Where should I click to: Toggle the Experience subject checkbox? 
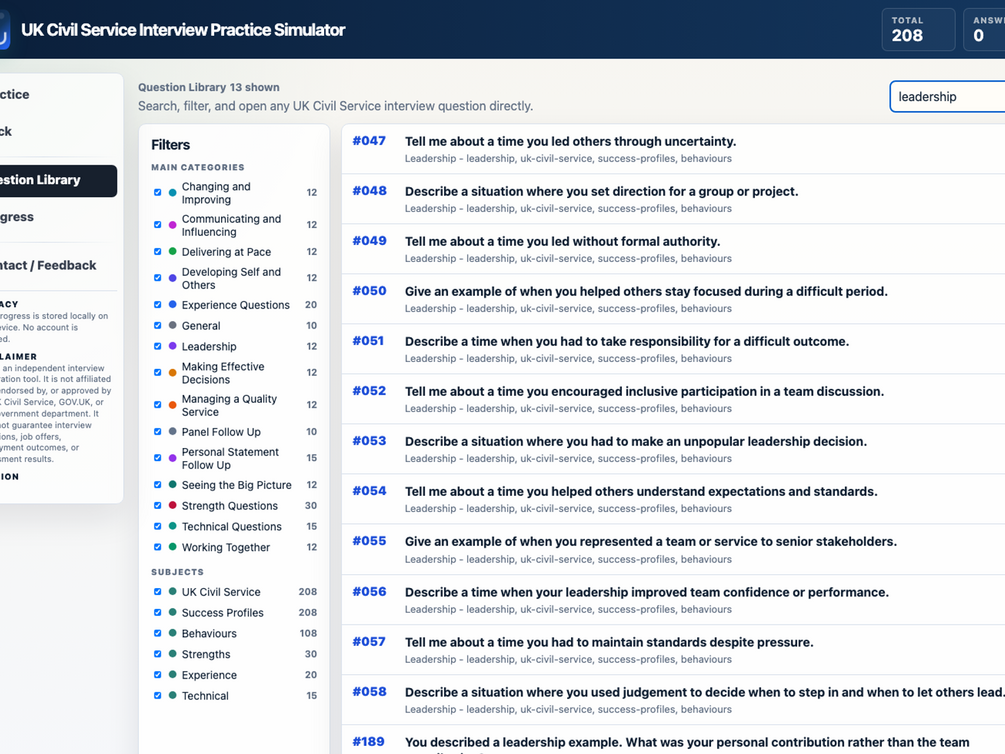(x=158, y=674)
